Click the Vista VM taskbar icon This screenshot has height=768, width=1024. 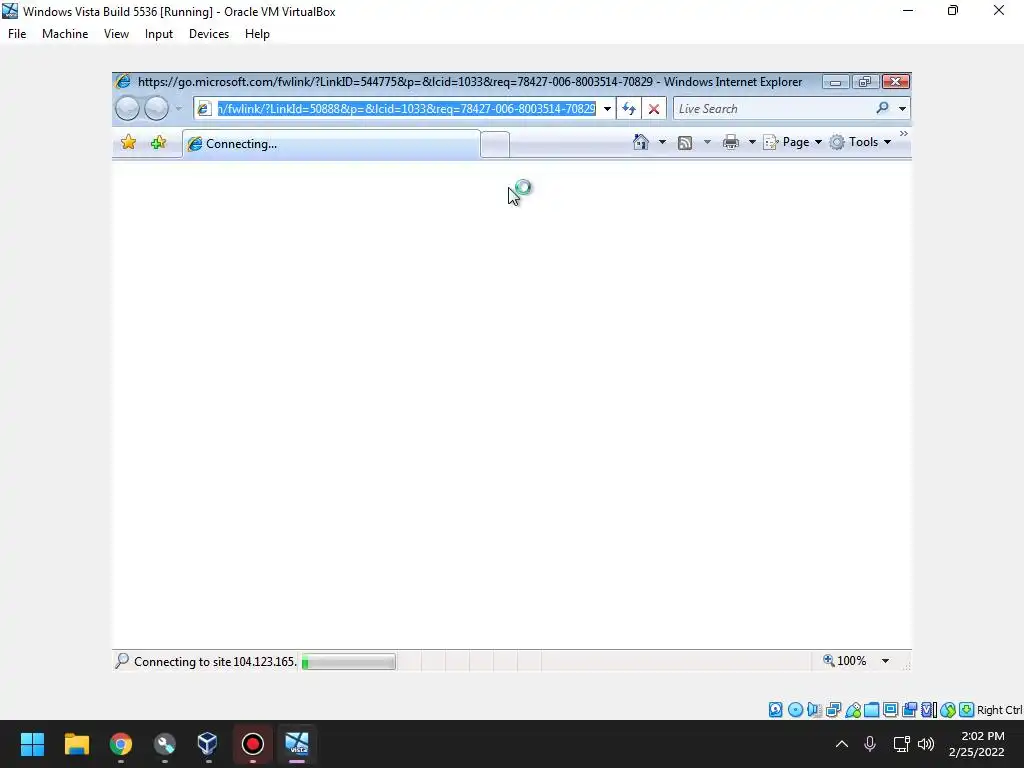(296, 744)
